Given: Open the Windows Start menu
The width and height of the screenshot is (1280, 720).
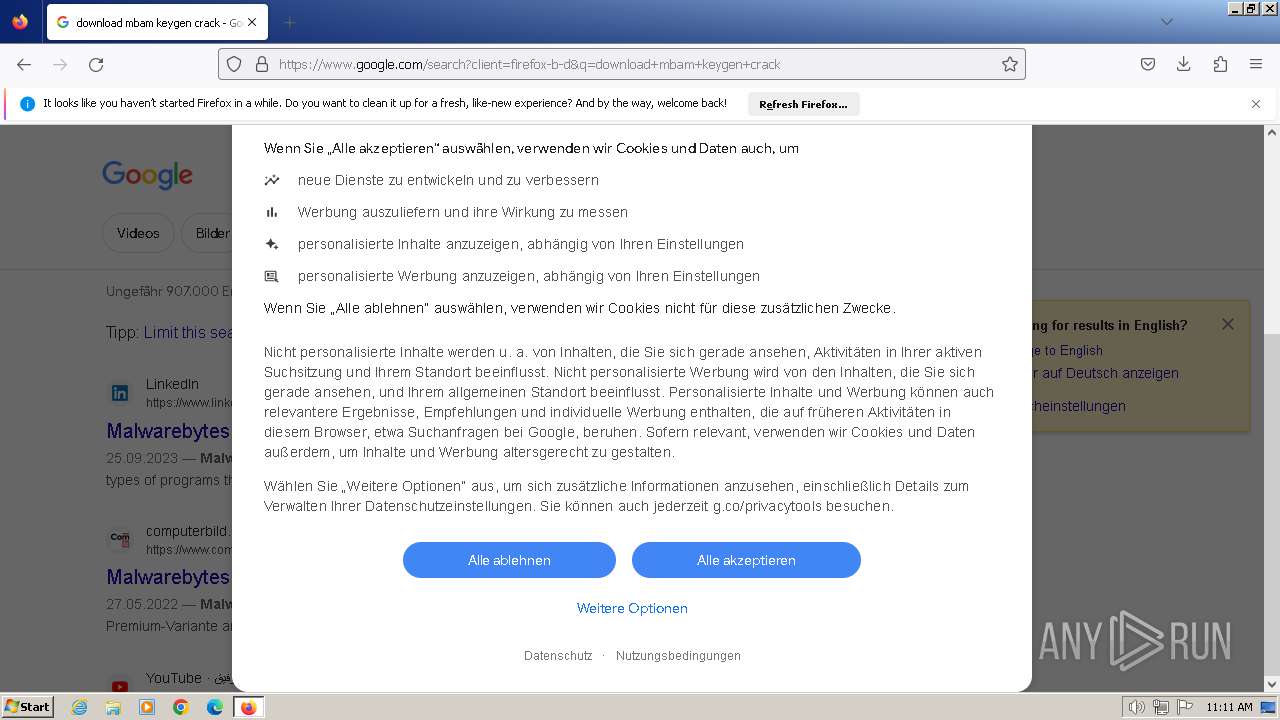Looking at the screenshot, I should [28, 707].
